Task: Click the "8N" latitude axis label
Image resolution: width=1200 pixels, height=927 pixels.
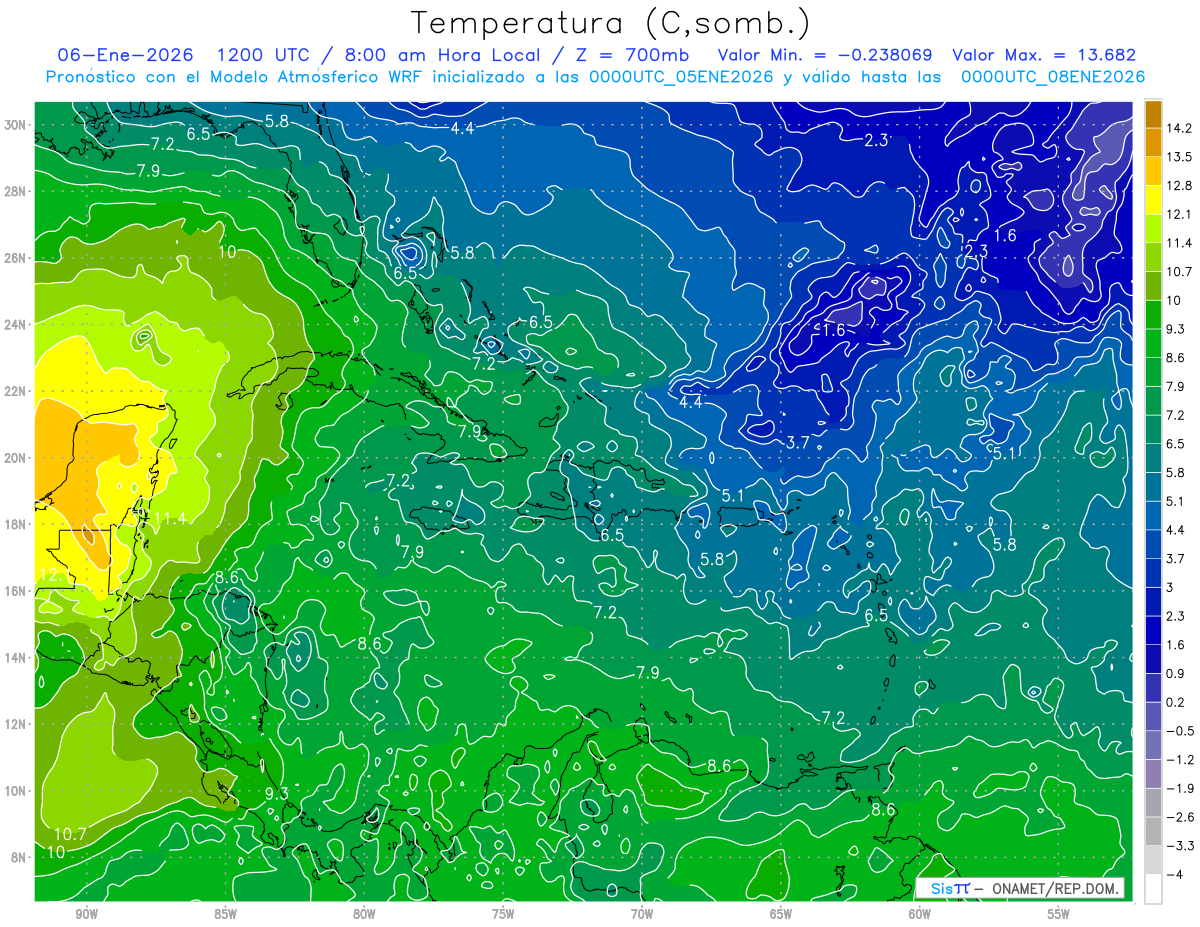Action: pyautogui.click(x=20, y=857)
